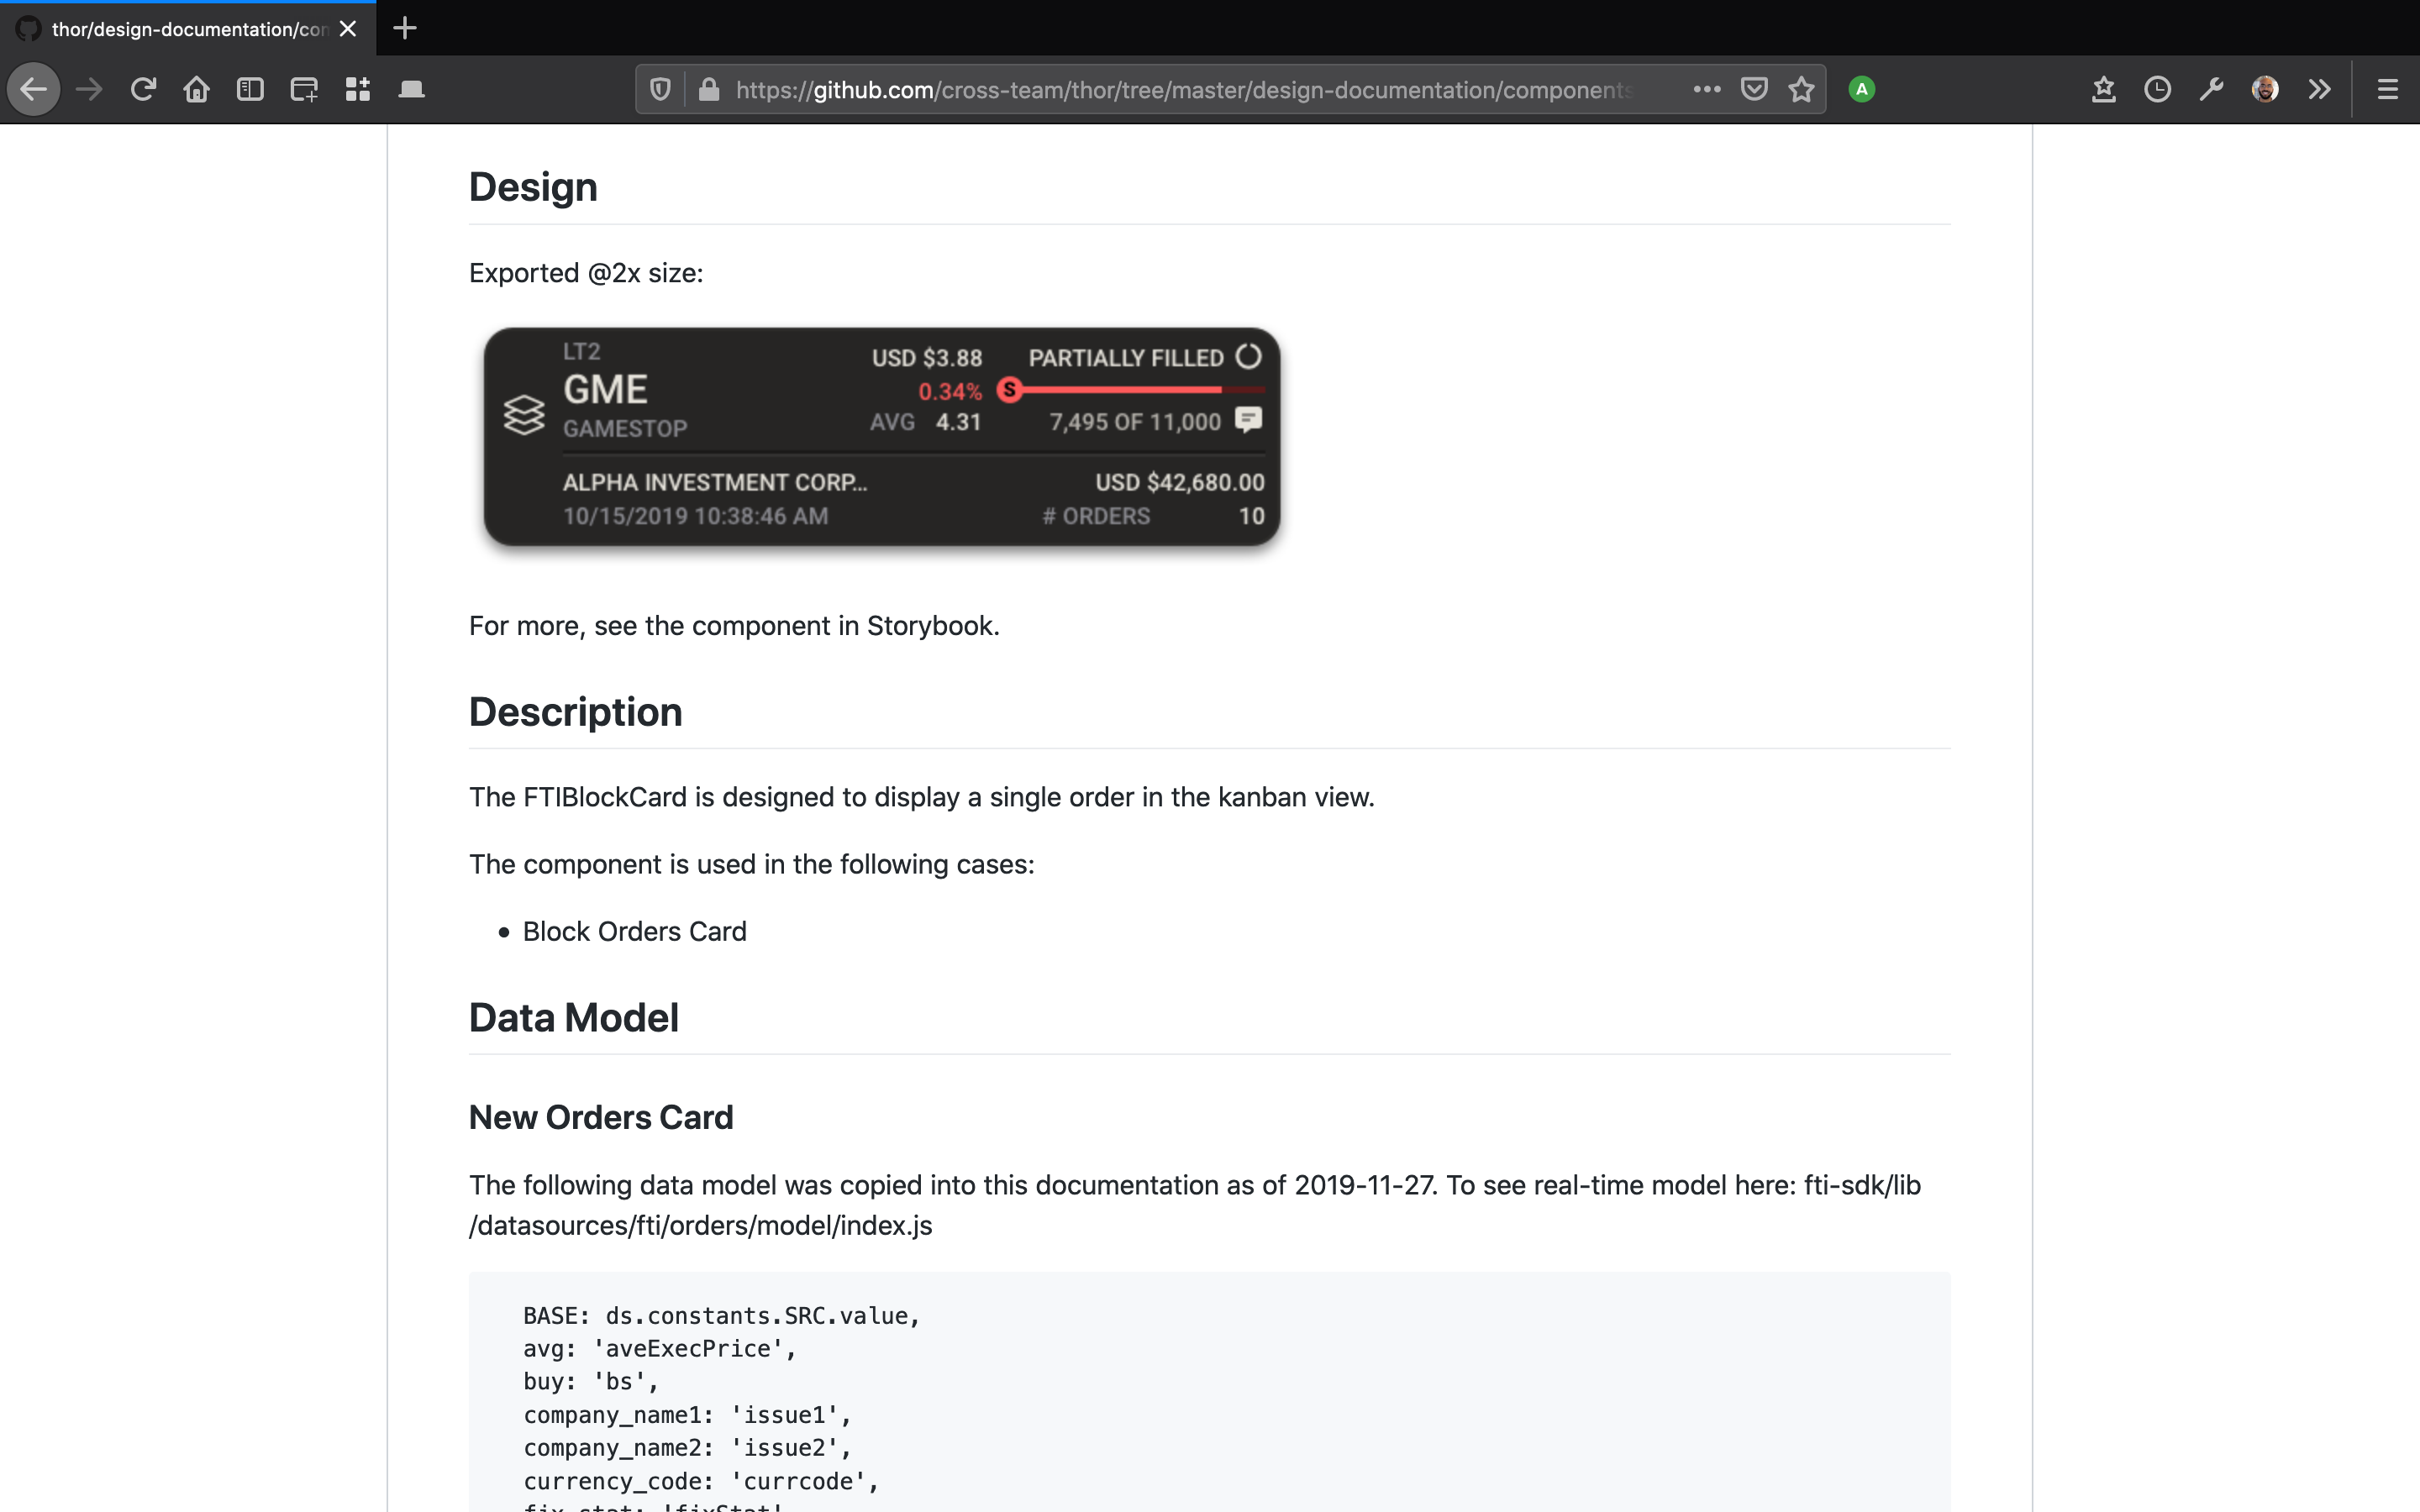Open the bookmarks library tray icon
This screenshot has height=1512, width=2420.
point(2103,90)
